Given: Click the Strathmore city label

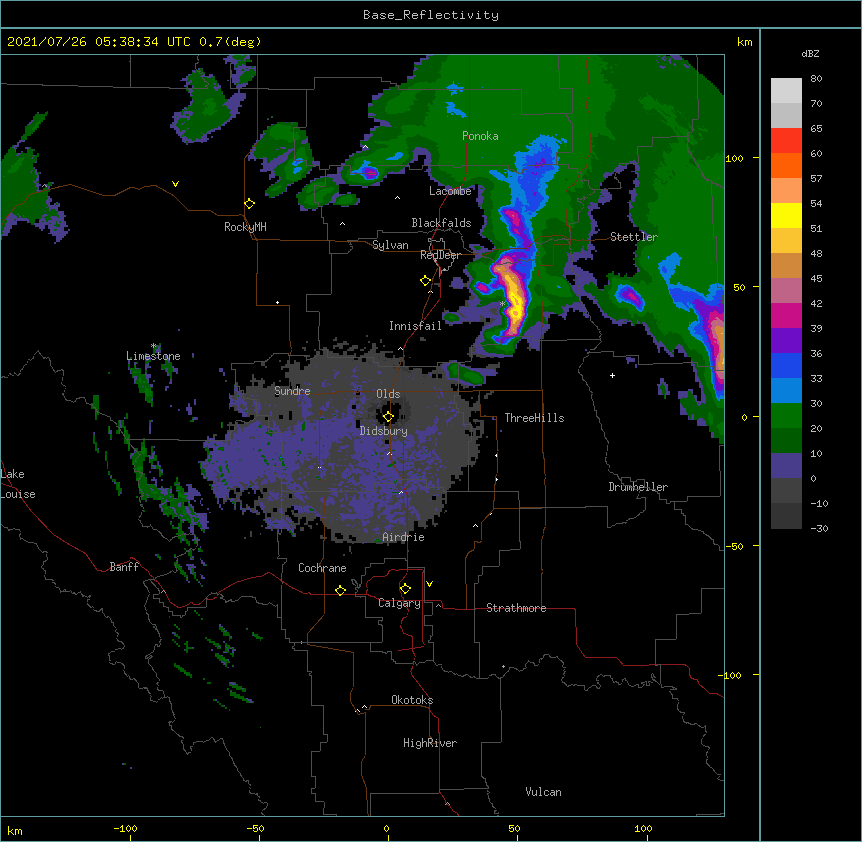Looking at the screenshot, I should click(516, 608).
